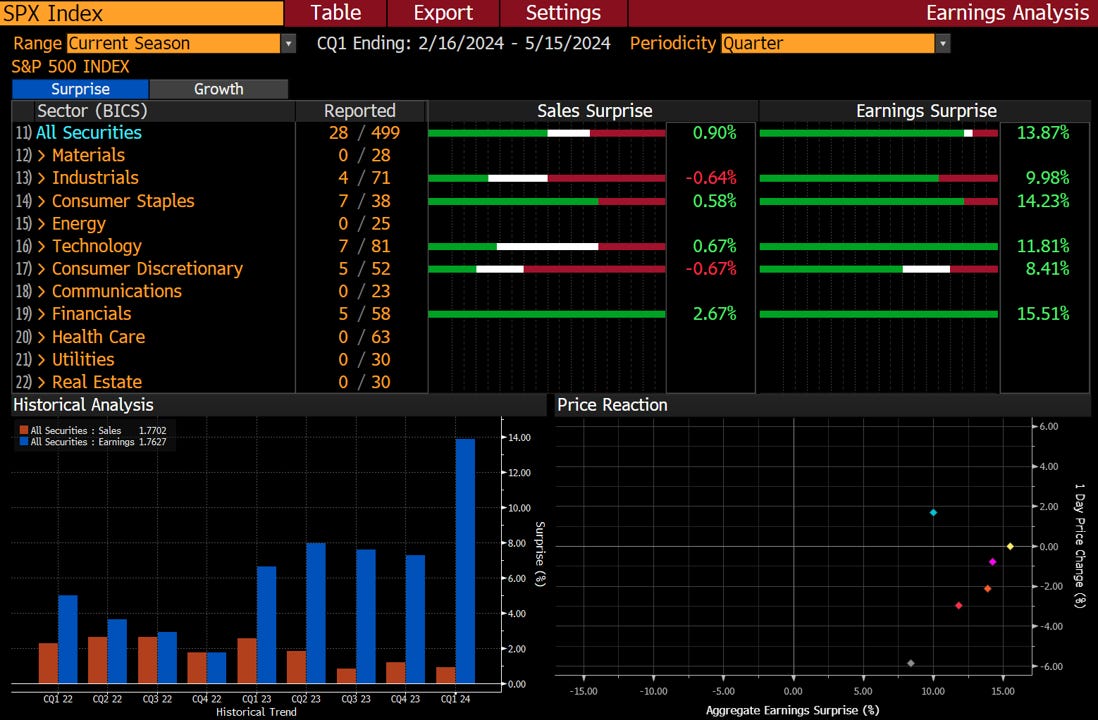The height and width of the screenshot is (720, 1098).
Task: Select the All Securities row
Action: pyautogui.click(x=88, y=132)
